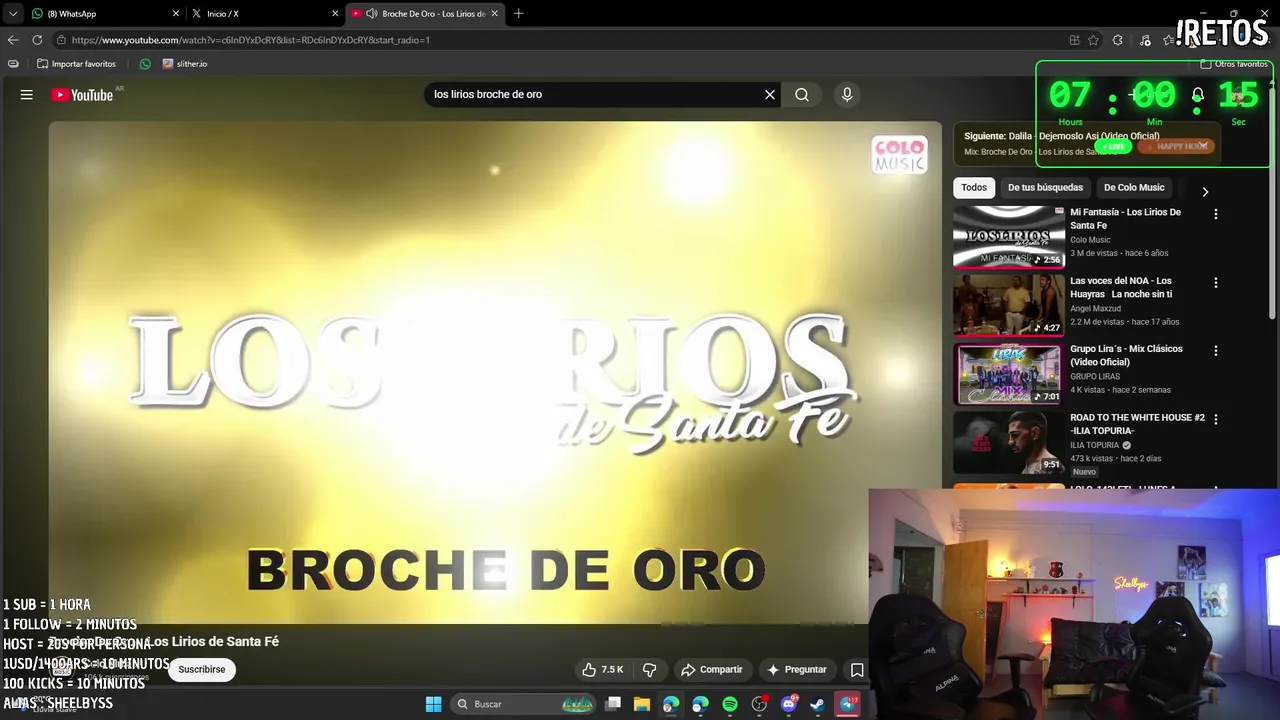The width and height of the screenshot is (1280, 720).
Task: Close the WhatsApp tab
Action: point(176,14)
